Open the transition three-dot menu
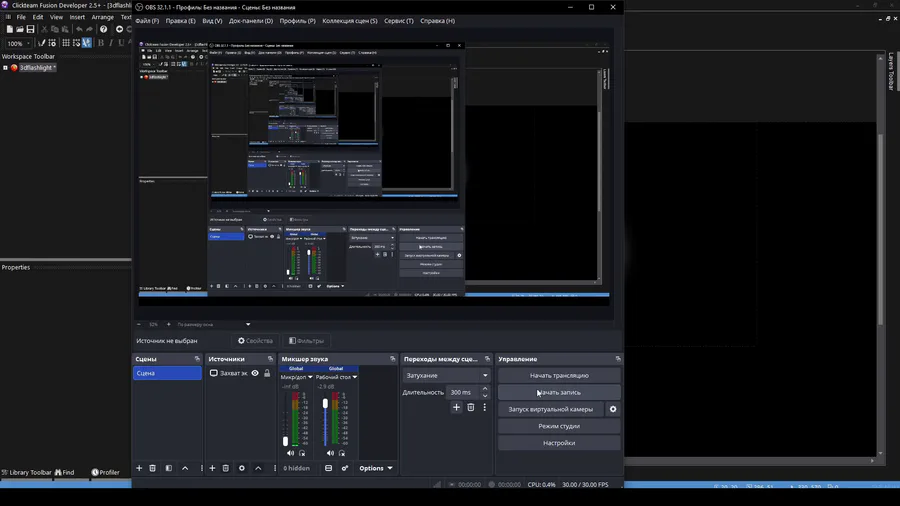This screenshot has height=506, width=900. 484,407
